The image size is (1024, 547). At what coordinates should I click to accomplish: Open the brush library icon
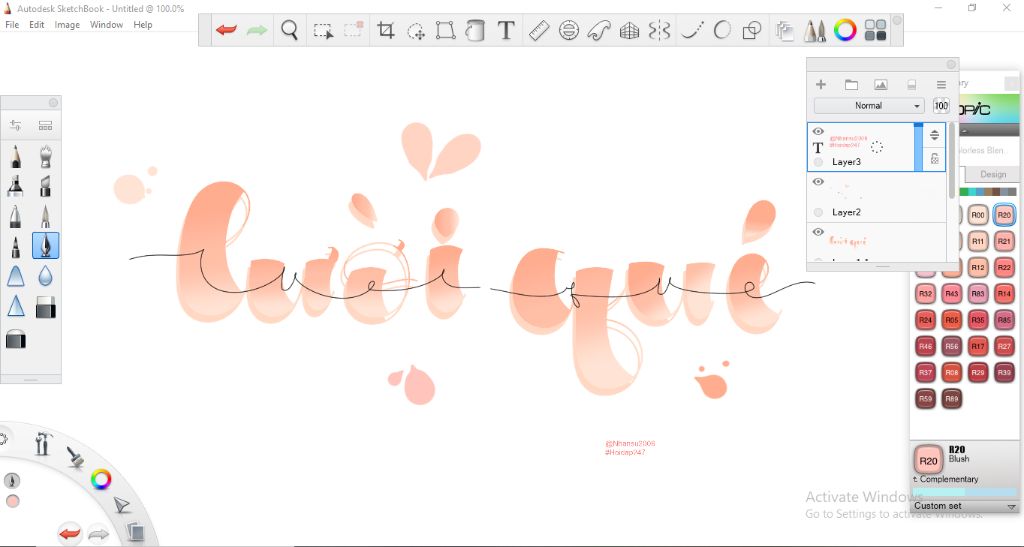click(x=45, y=125)
